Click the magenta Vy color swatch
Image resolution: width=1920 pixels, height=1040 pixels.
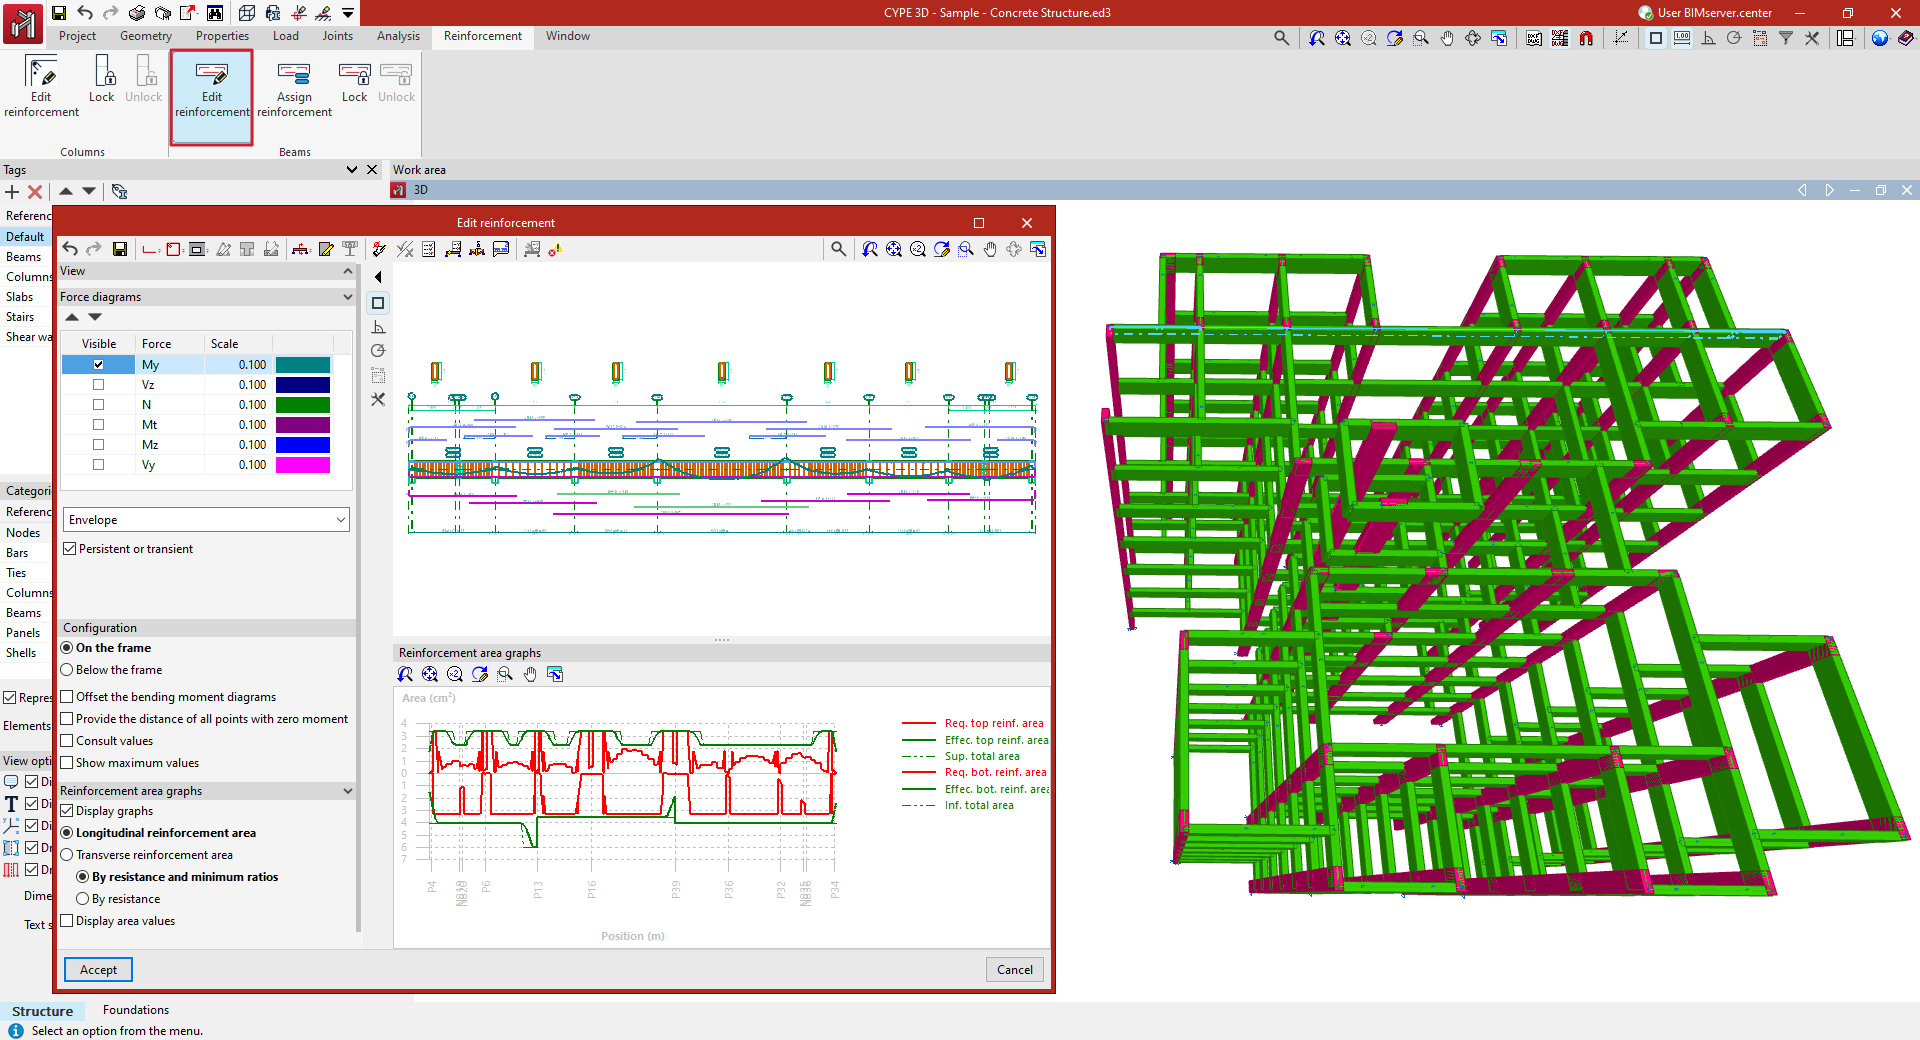302,465
